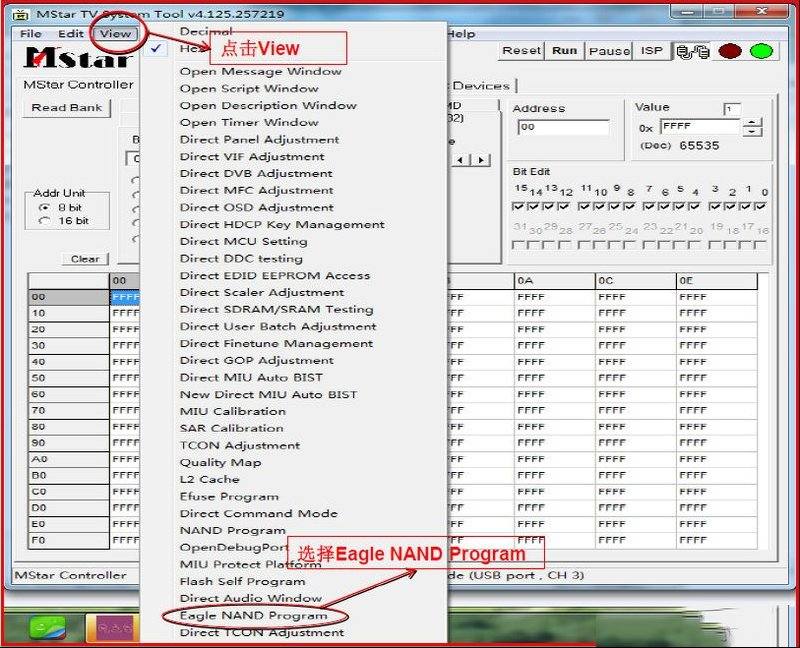
Task: Select Open Script Window menu entry
Action: [x=249, y=89]
